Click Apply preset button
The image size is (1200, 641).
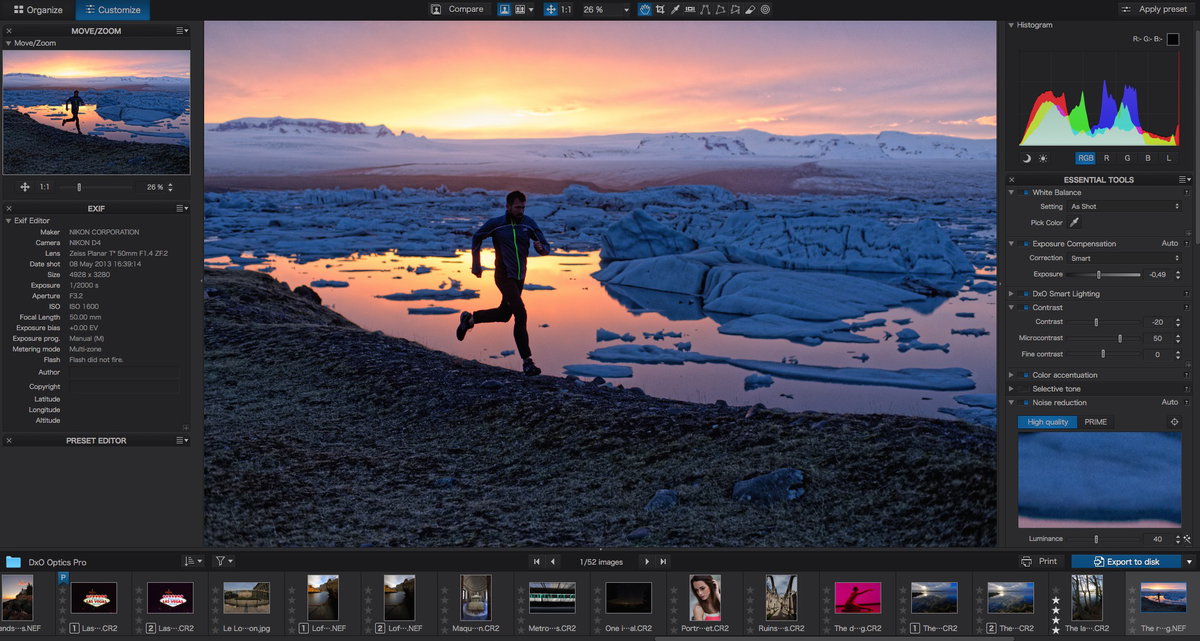click(1156, 9)
